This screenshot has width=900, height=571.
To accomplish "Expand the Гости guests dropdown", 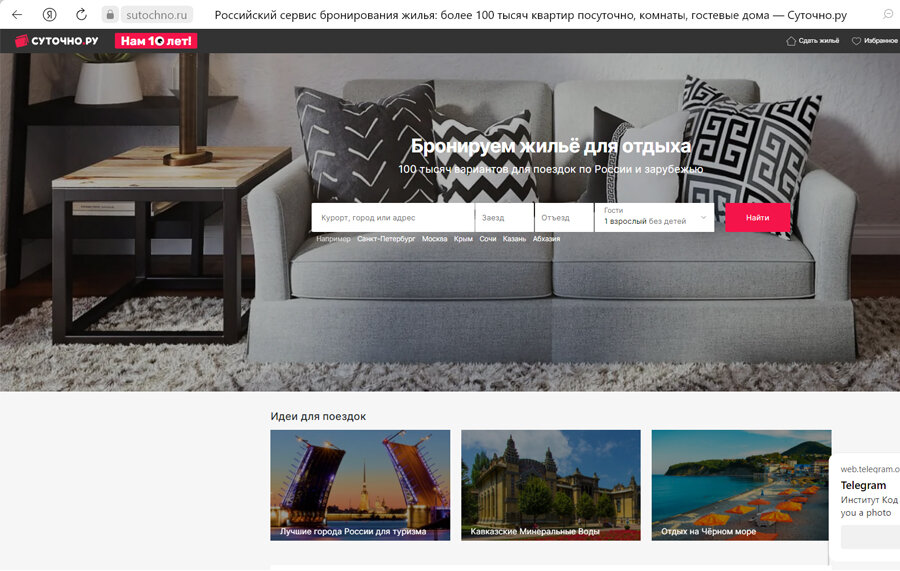I will 654,217.
